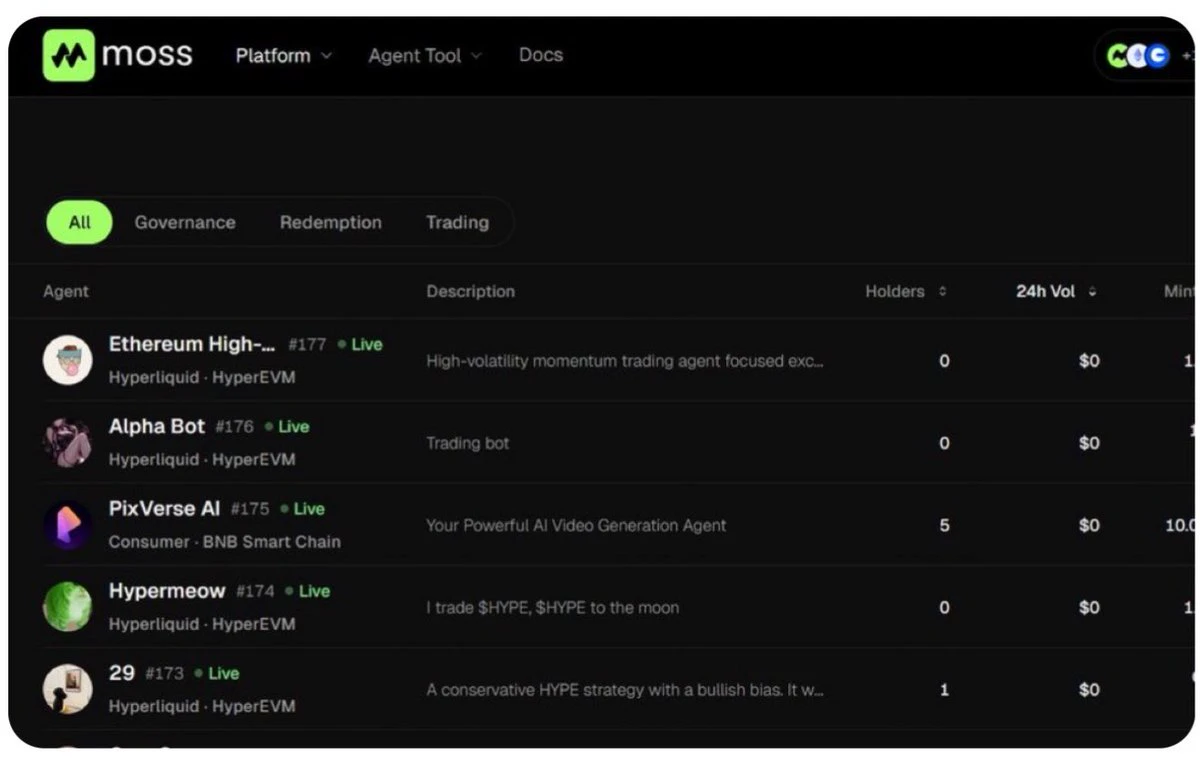Open the PixVerse AI agent name
Screen dimensions: 1200x764
[x=165, y=508]
